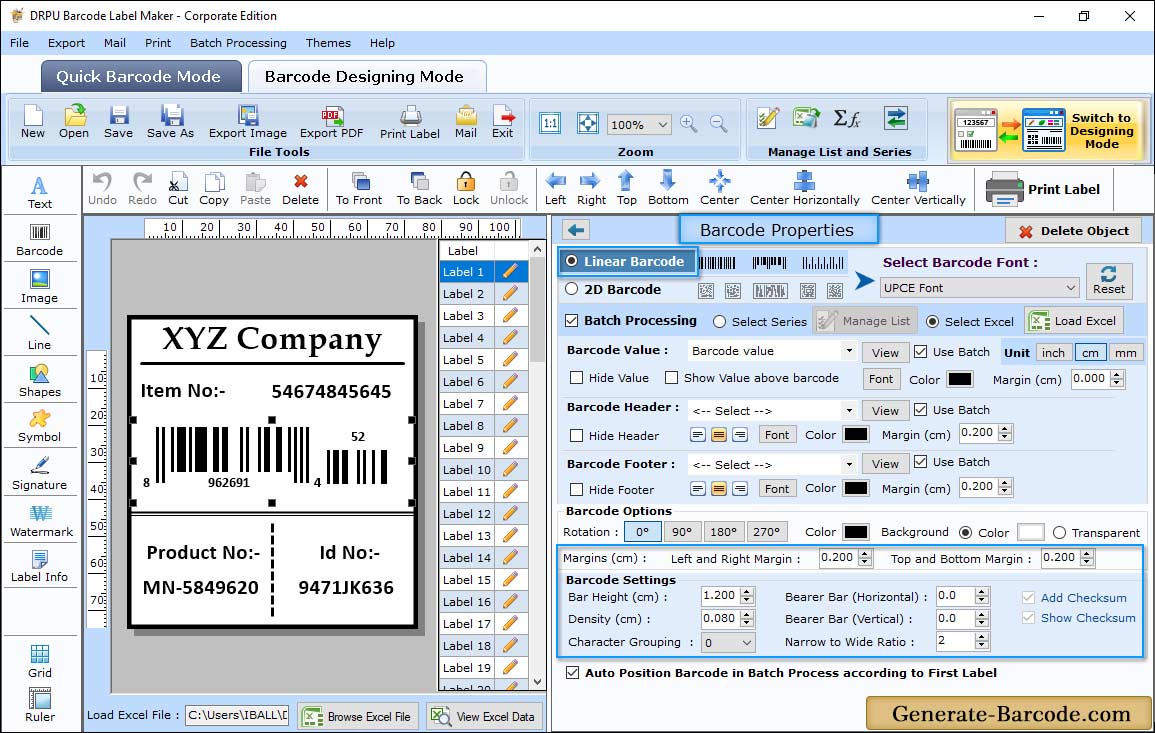Click the Print Label icon in File Tools
This screenshot has width=1155, height=733.
[410, 122]
